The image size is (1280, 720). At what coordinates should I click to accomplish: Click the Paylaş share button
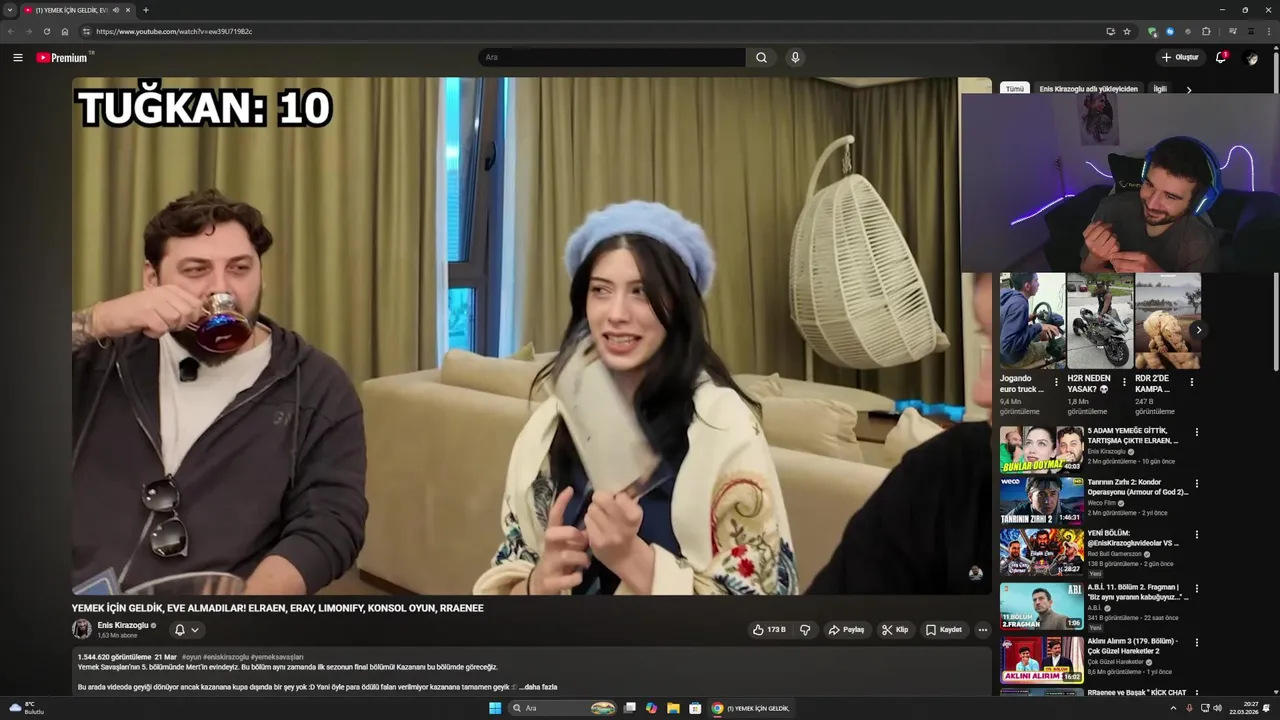pos(846,630)
